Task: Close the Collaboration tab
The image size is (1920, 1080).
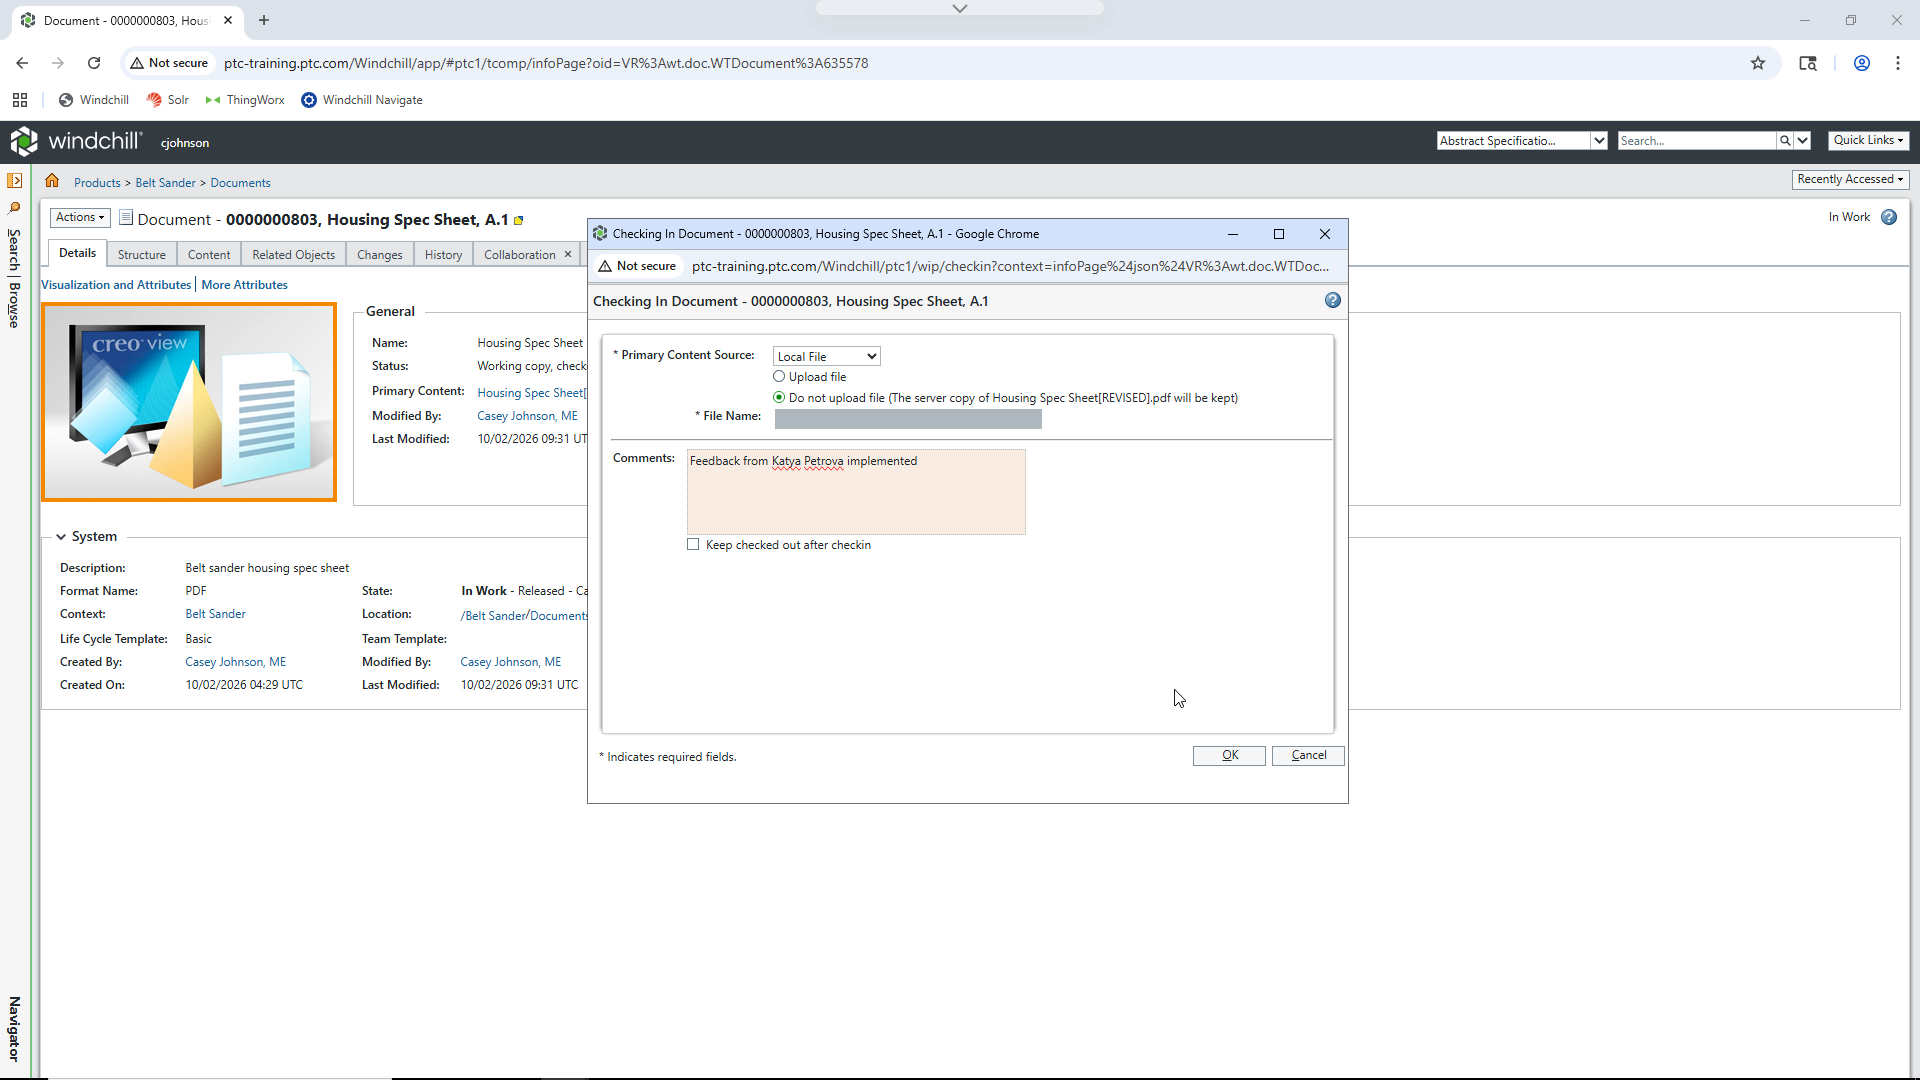Action: (x=568, y=254)
